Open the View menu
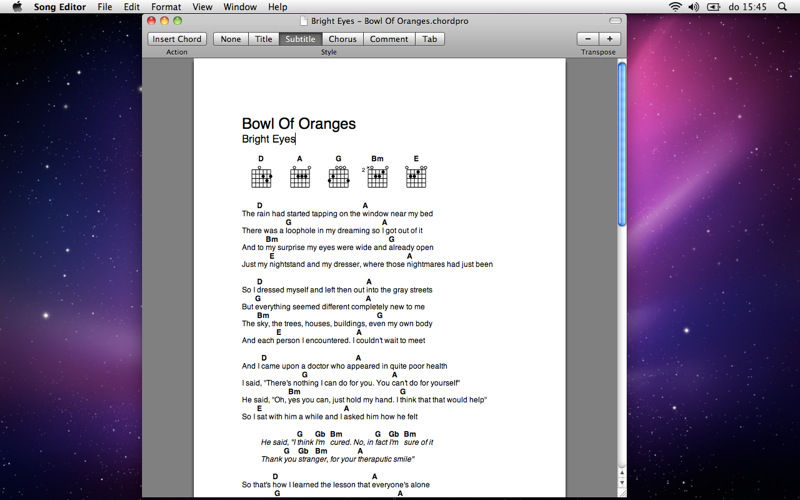 click(x=202, y=7)
